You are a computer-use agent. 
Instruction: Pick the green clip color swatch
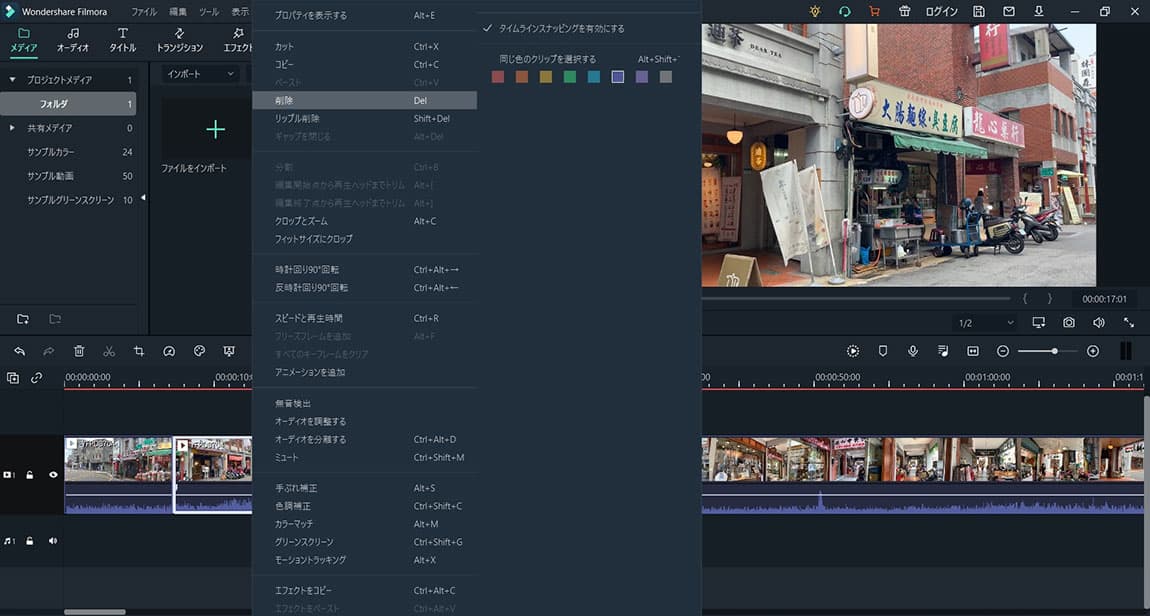[570, 77]
